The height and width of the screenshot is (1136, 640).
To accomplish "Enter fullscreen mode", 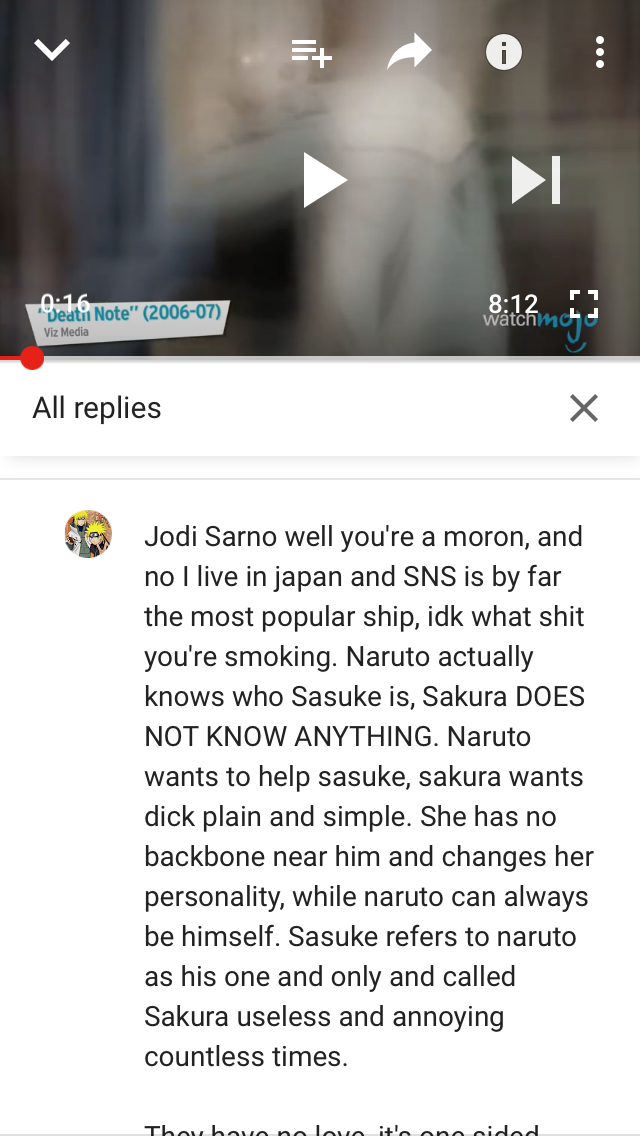I will pyautogui.click(x=583, y=304).
